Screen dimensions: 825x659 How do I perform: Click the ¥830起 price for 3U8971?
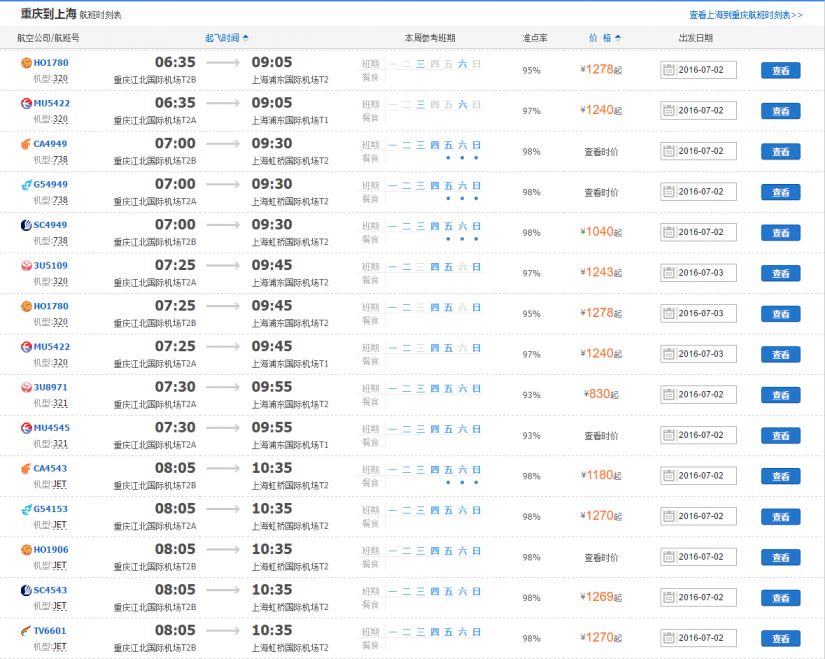(601, 394)
